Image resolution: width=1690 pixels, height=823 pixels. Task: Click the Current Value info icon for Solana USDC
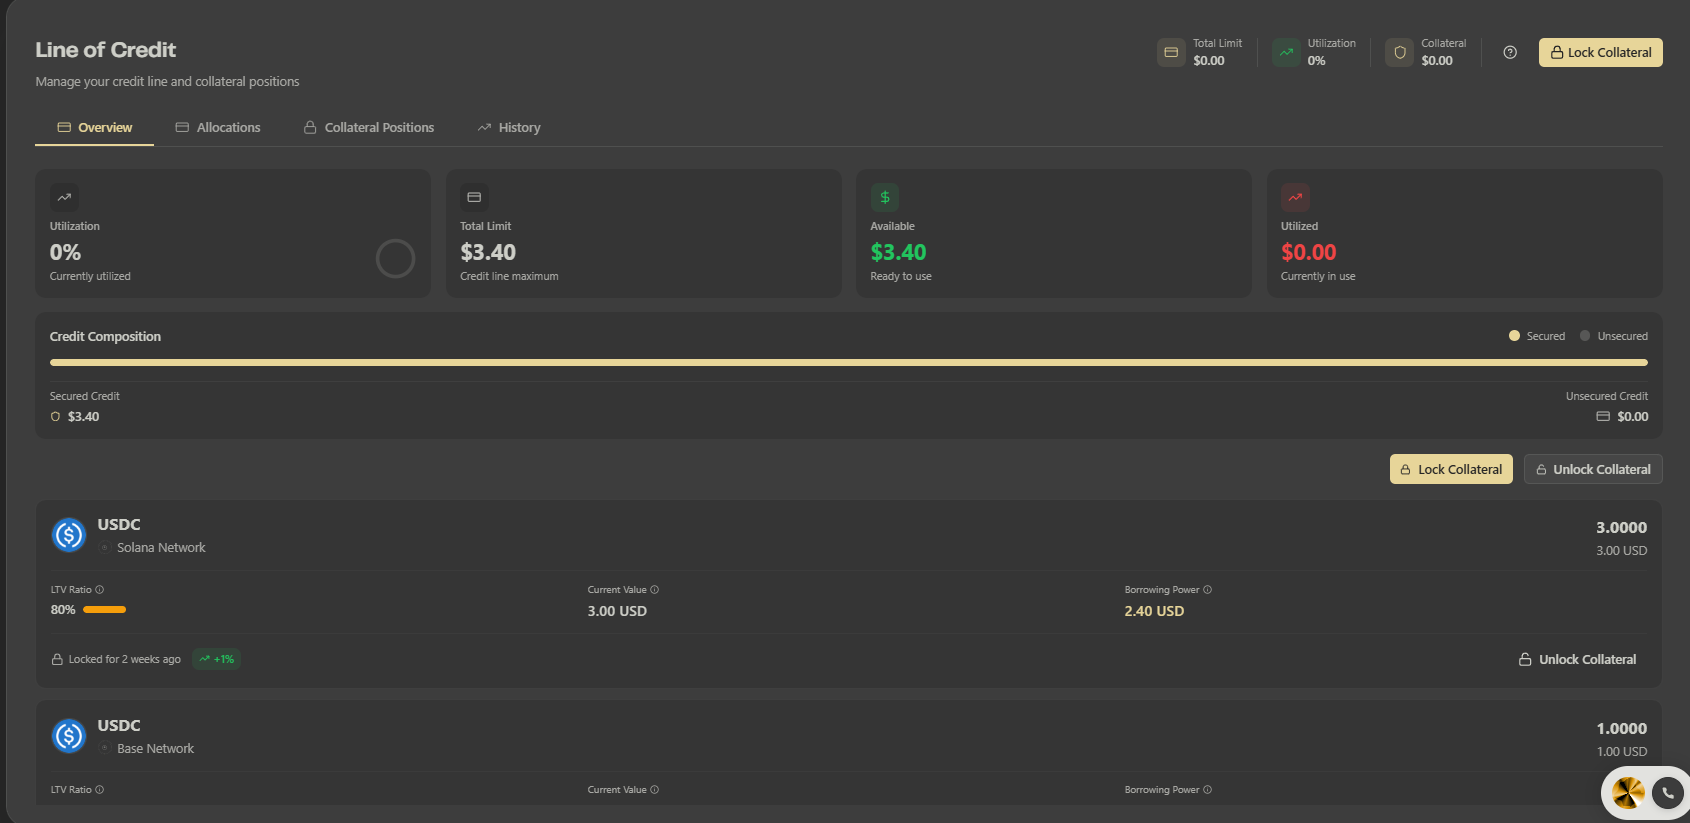655,590
